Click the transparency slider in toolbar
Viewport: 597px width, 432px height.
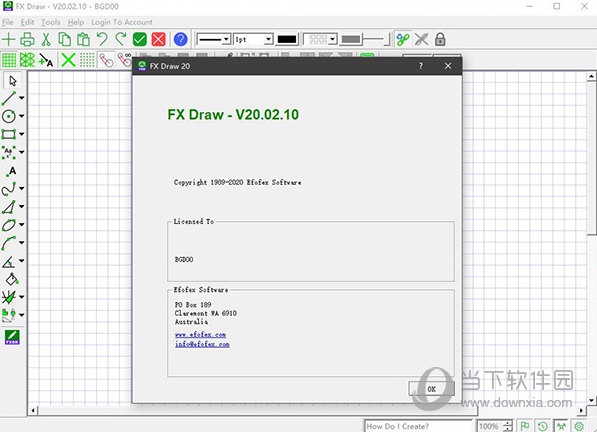376,39
